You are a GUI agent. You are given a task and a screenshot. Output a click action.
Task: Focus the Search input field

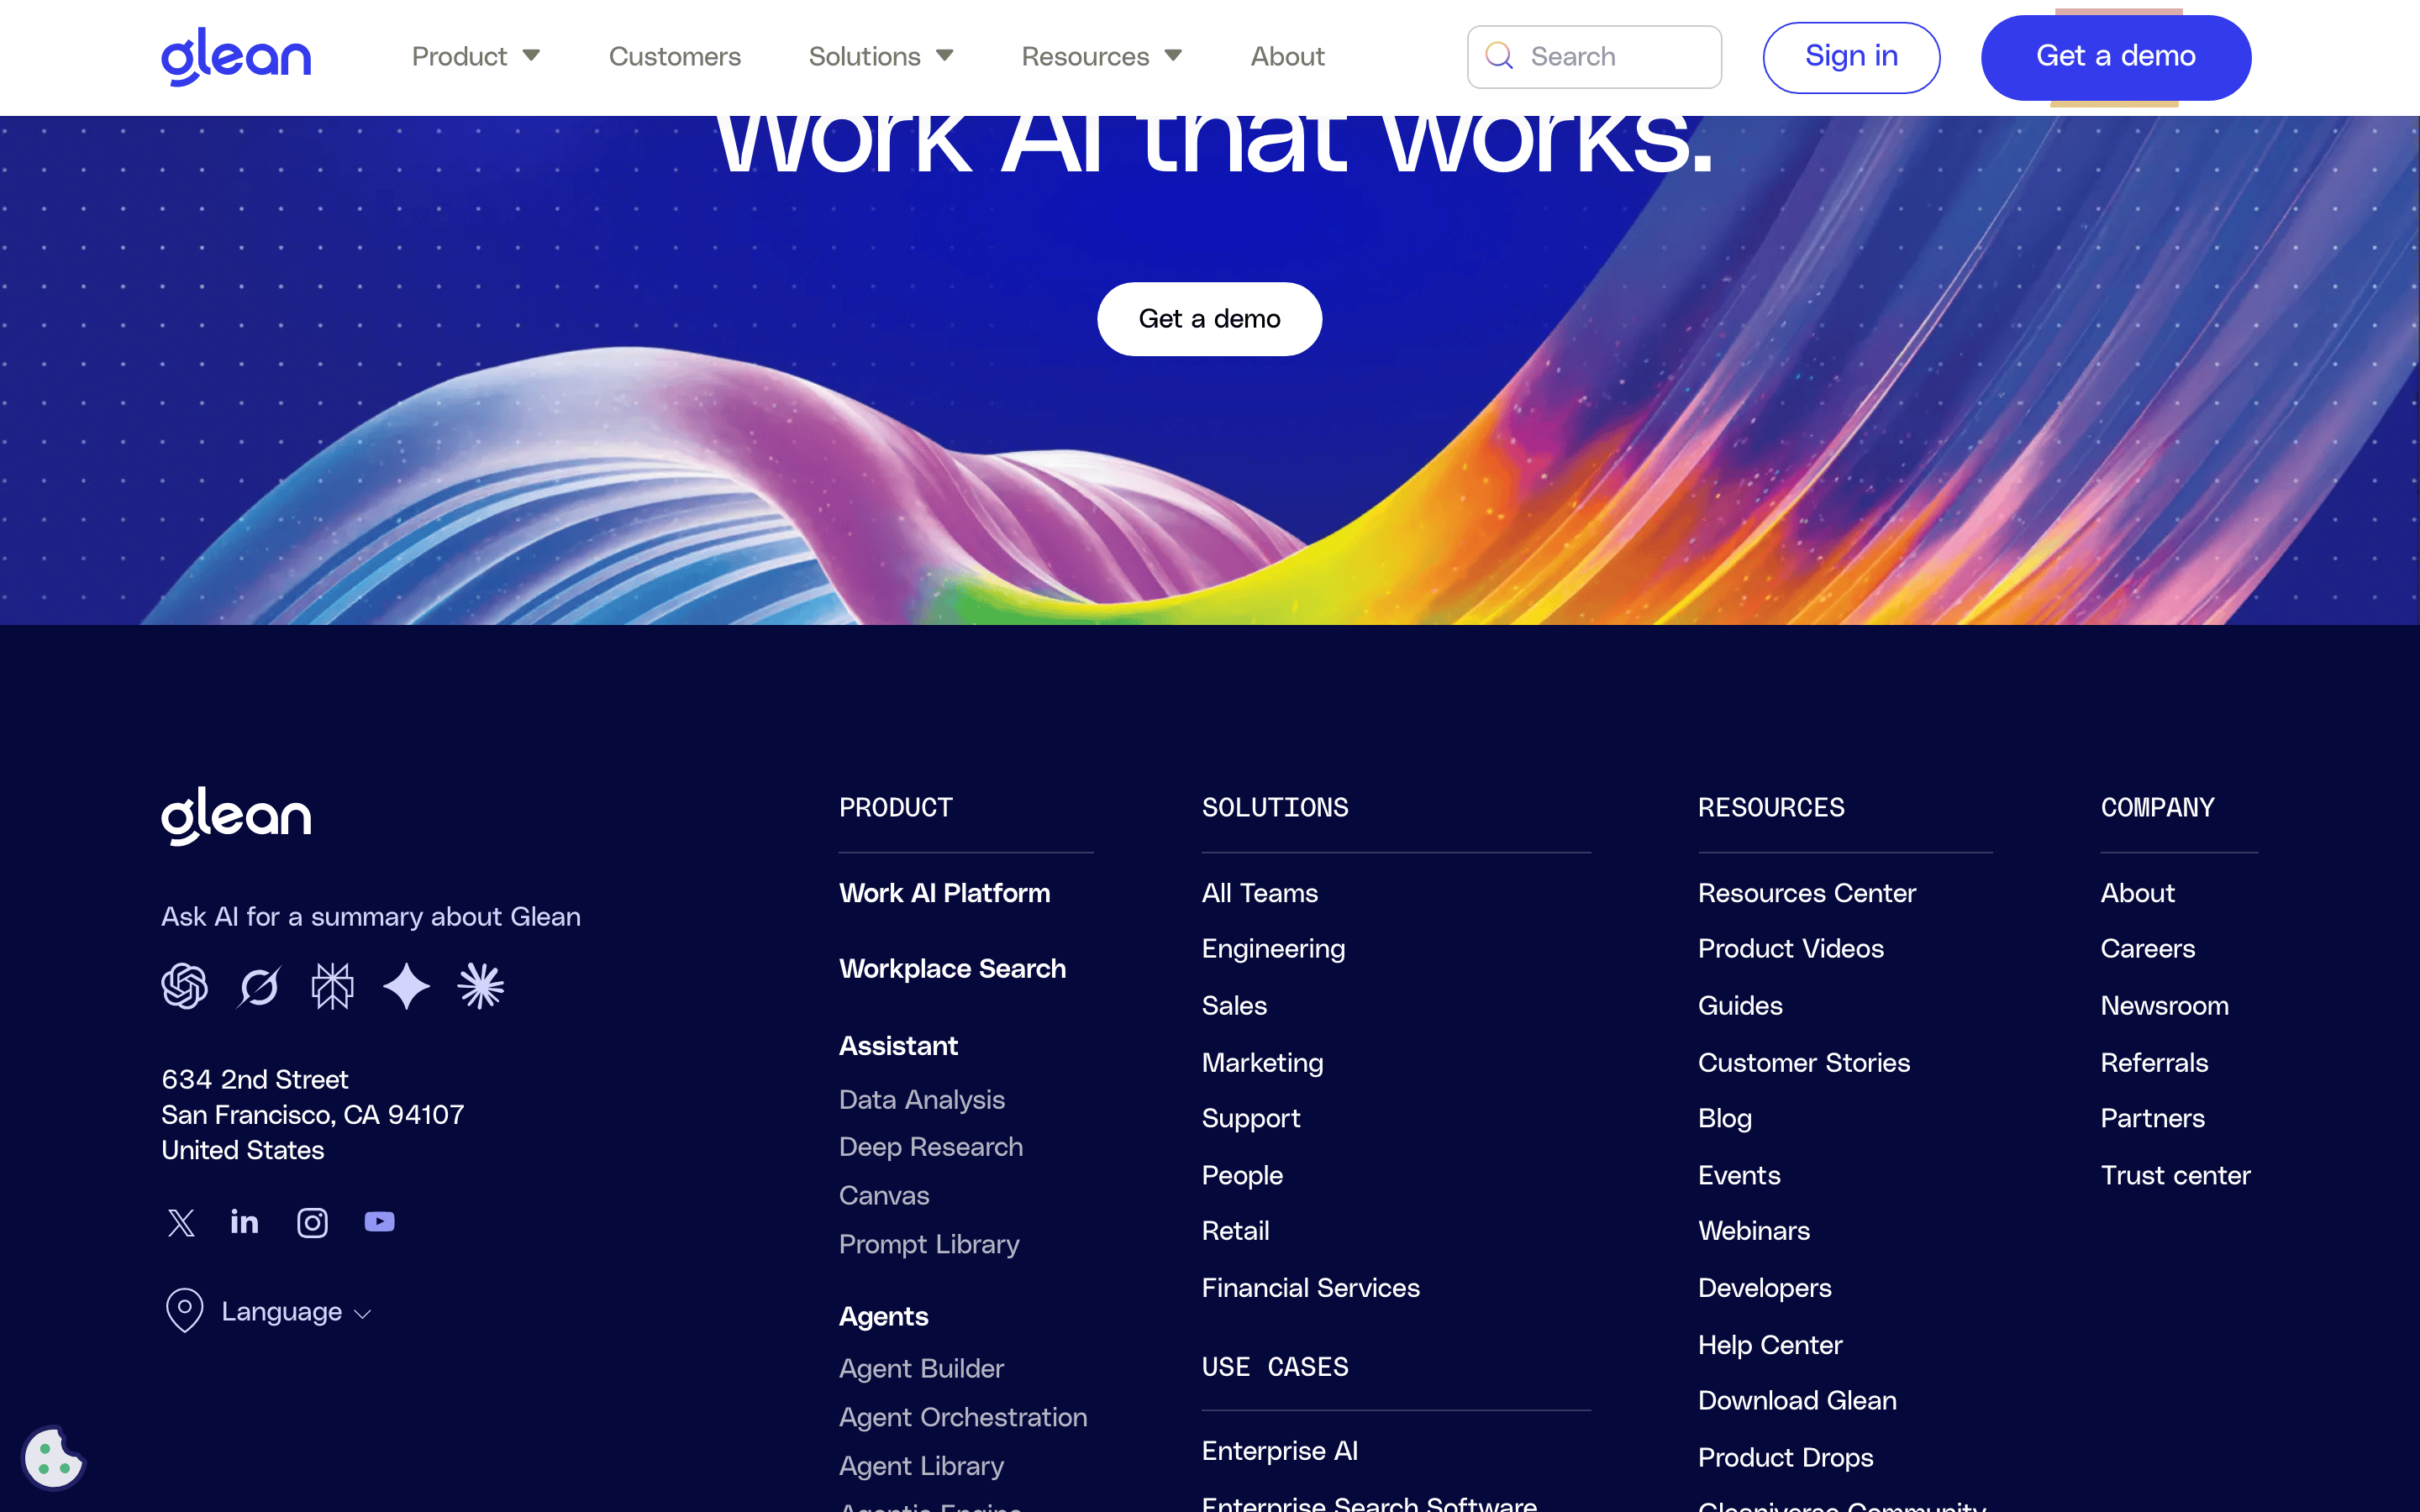tap(1594, 57)
